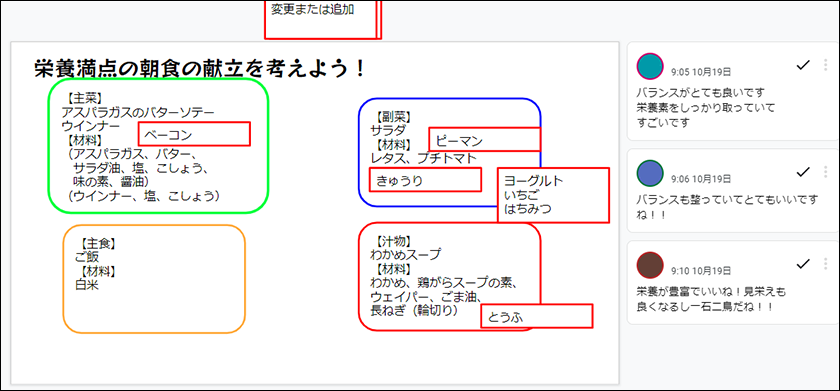Resolve the 9:05 comment with its checkmark
This screenshot has width=840, height=391.
(802, 65)
